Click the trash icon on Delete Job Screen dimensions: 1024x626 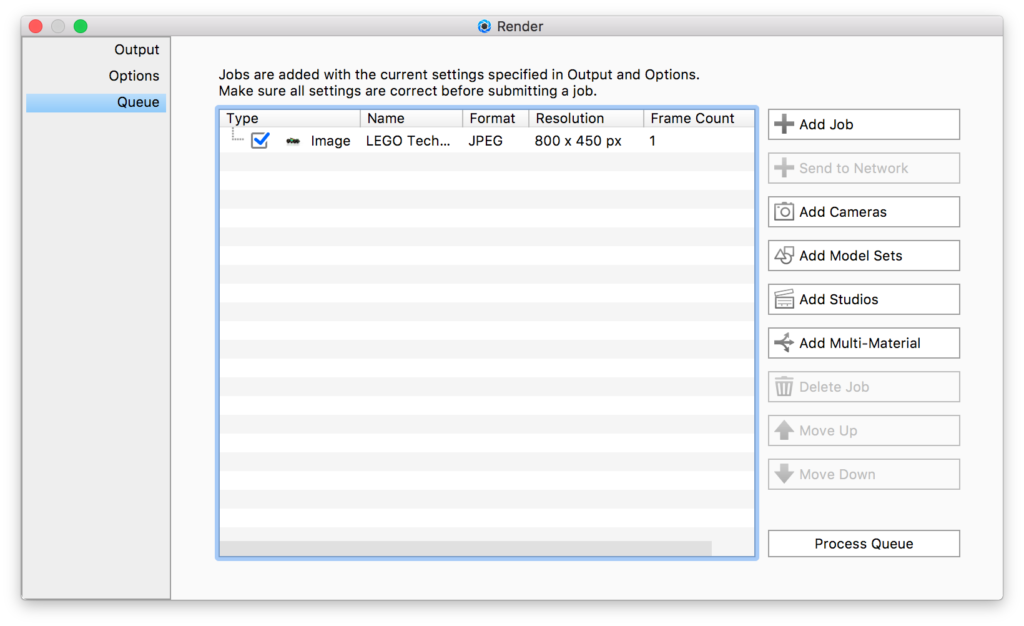[x=785, y=387]
